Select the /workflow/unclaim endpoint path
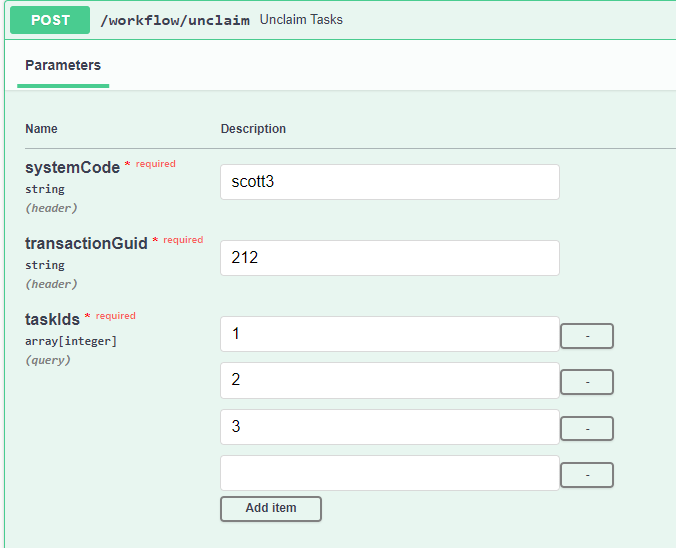Image resolution: width=676 pixels, height=548 pixels. coord(175,20)
